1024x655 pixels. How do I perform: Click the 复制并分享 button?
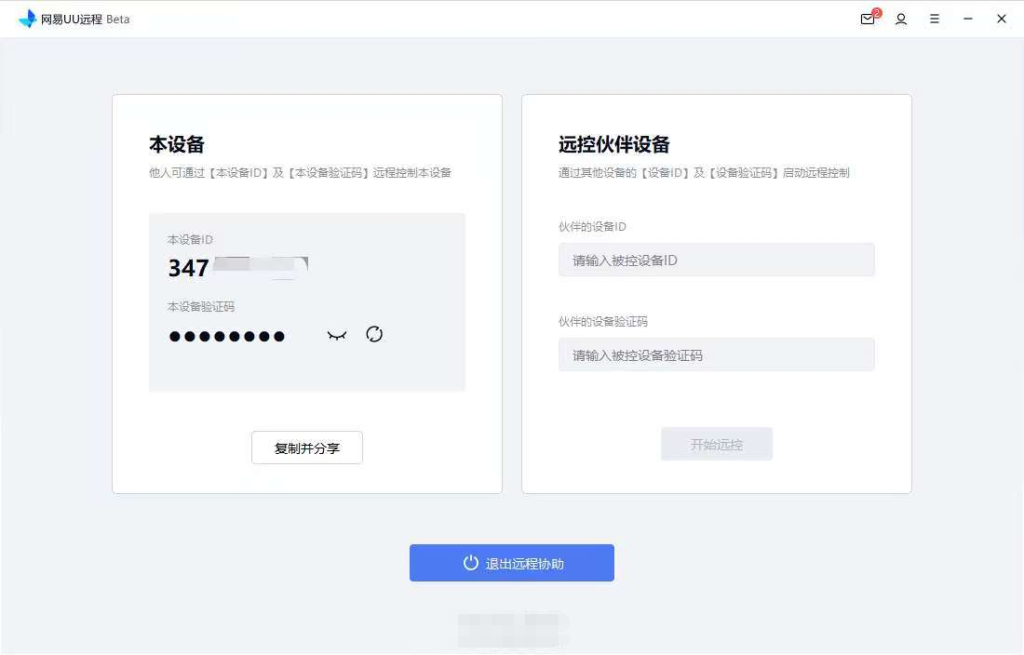click(x=307, y=448)
